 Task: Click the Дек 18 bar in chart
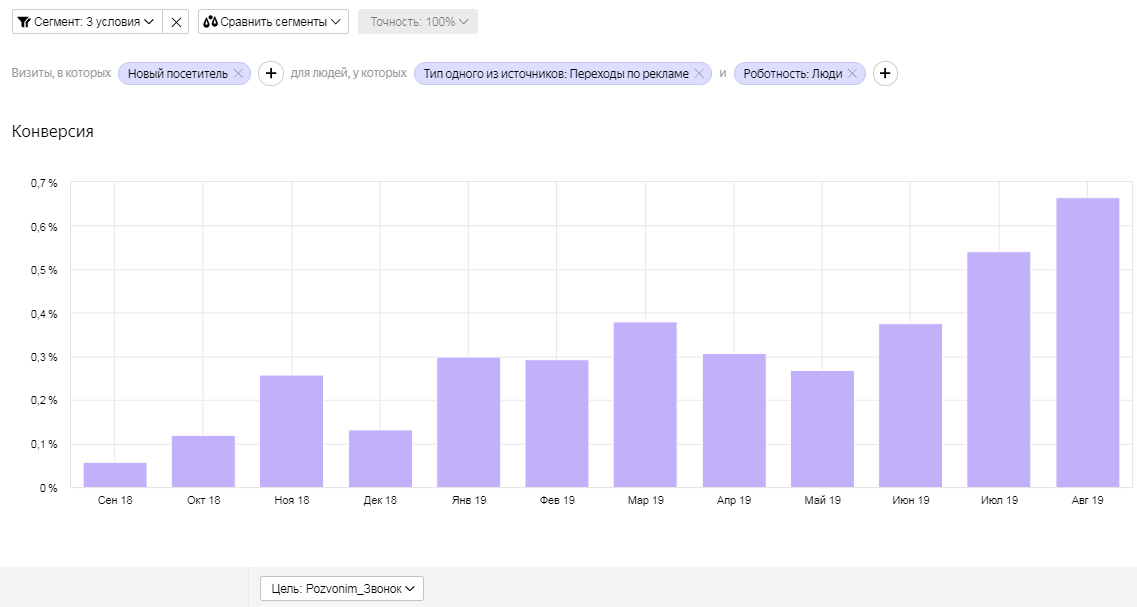tap(380, 459)
